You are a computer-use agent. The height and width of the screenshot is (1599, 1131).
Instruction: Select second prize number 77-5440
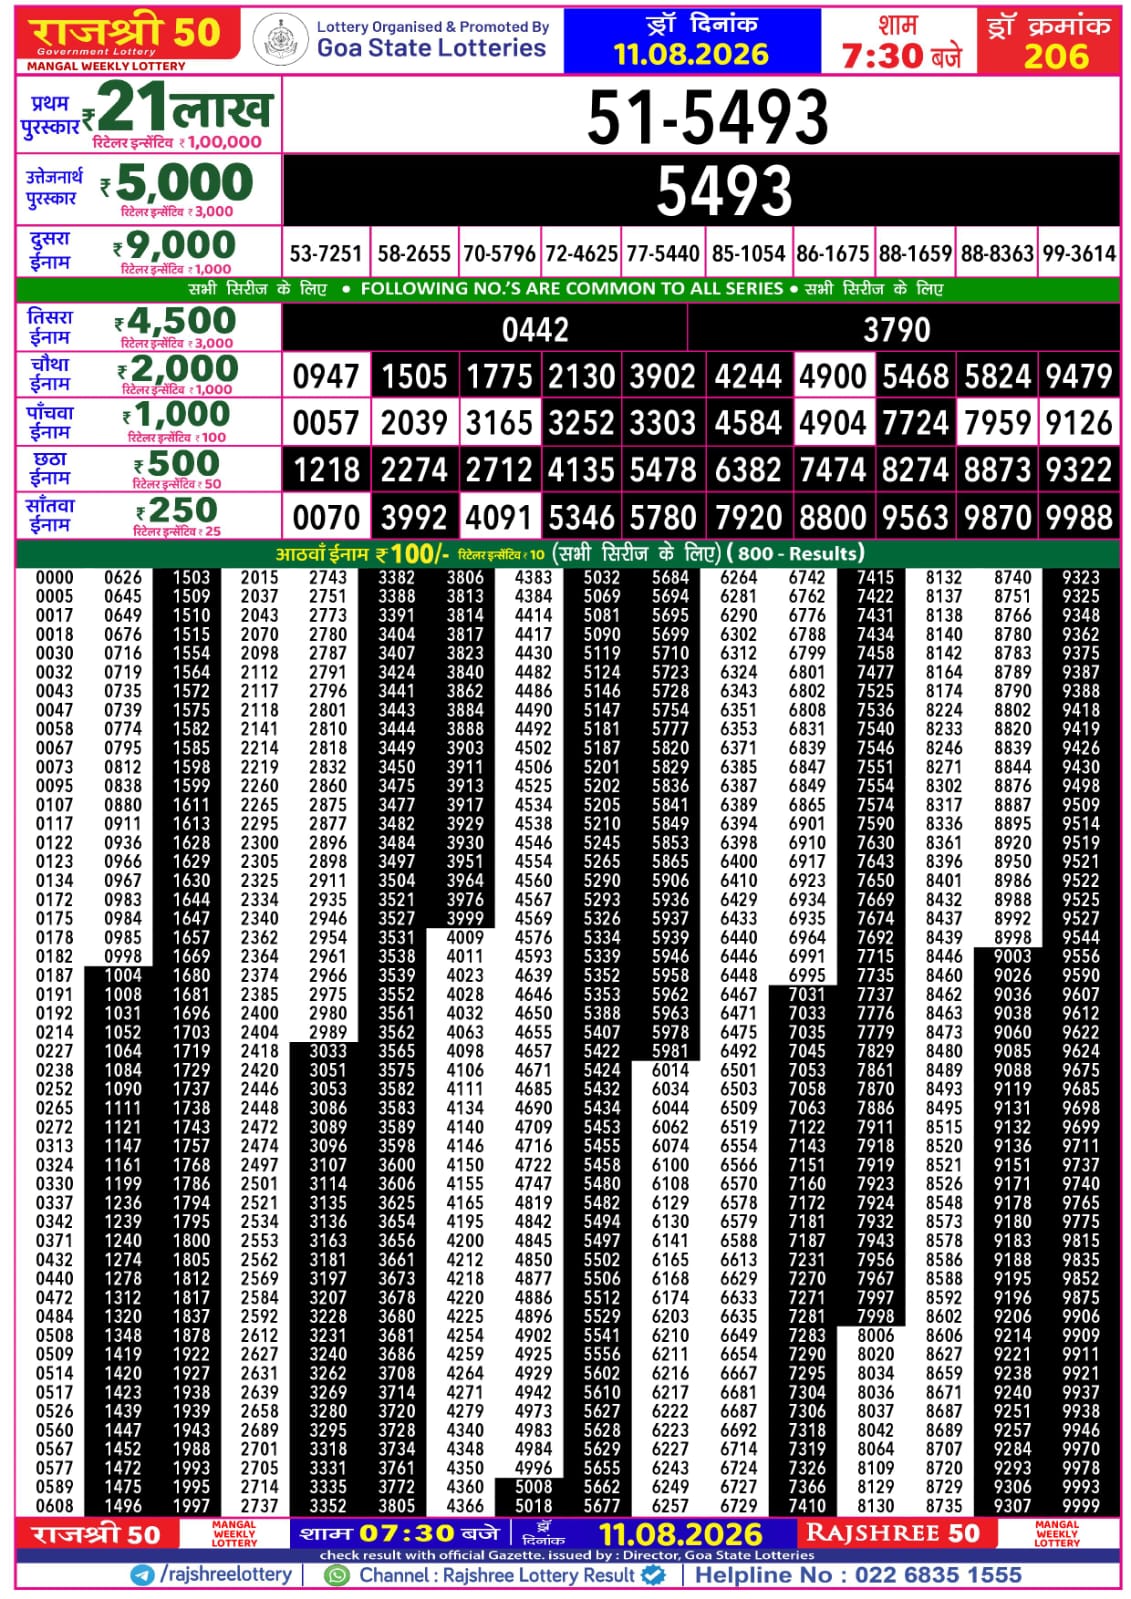[663, 254]
